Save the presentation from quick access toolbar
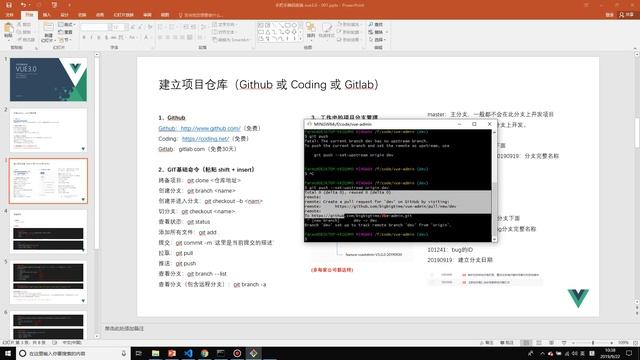 [x=9, y=5]
